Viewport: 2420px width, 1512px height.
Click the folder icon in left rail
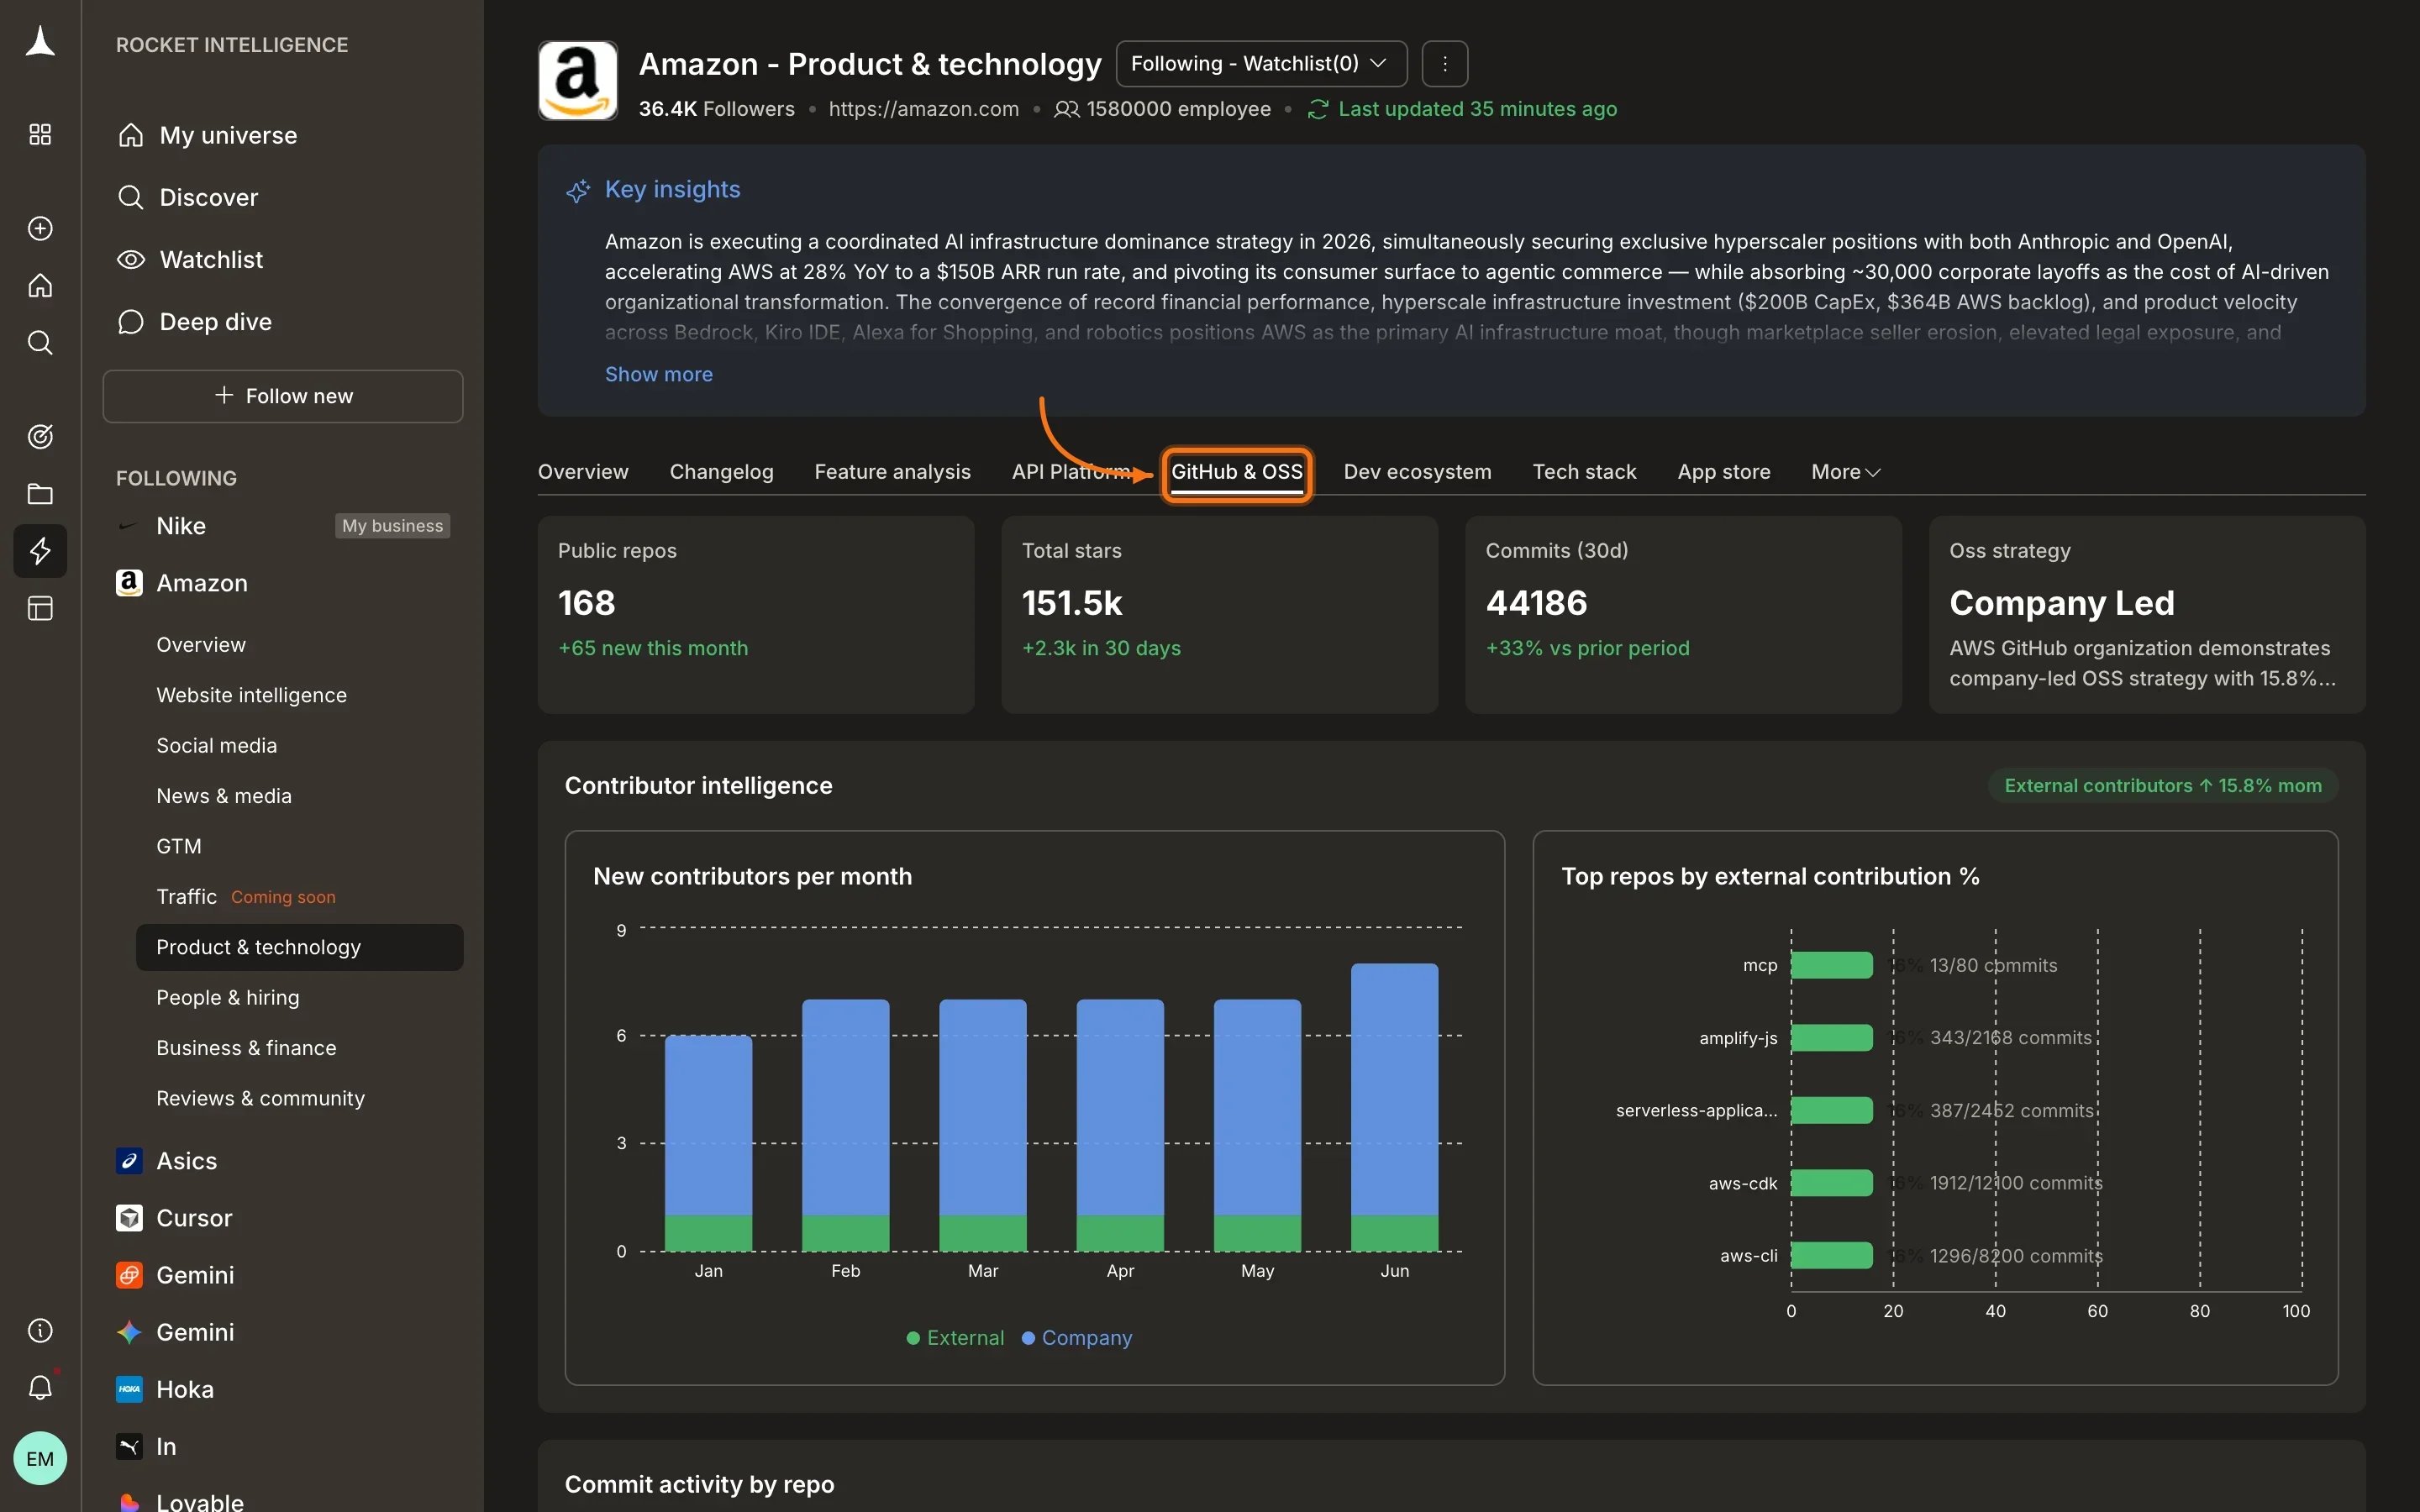coord(40,494)
